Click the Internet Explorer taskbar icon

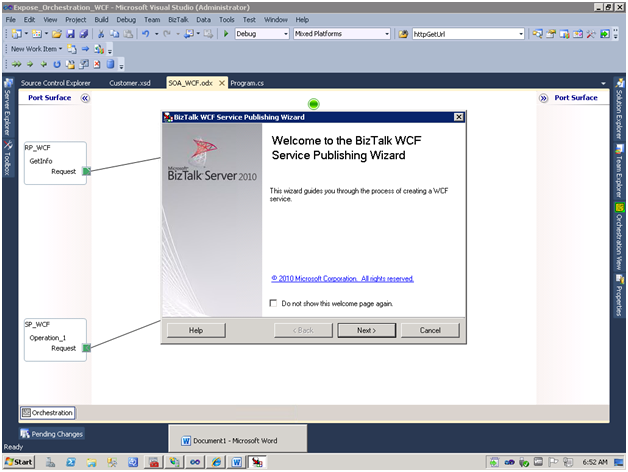point(216,462)
